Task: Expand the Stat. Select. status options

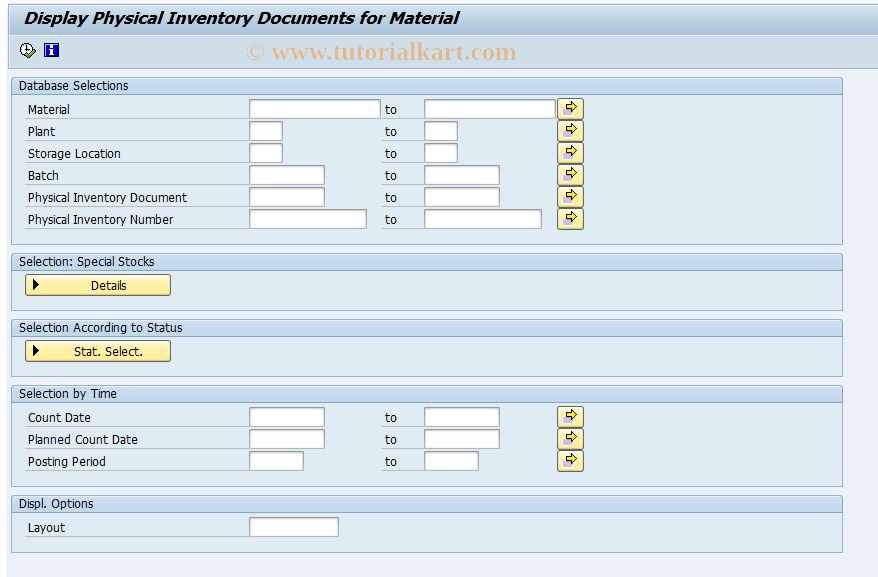Action: coord(97,351)
